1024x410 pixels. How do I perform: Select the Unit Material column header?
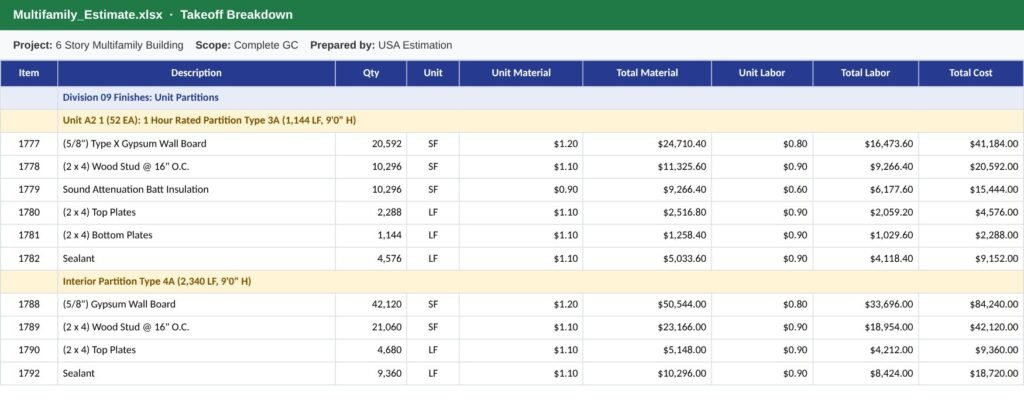click(521, 73)
